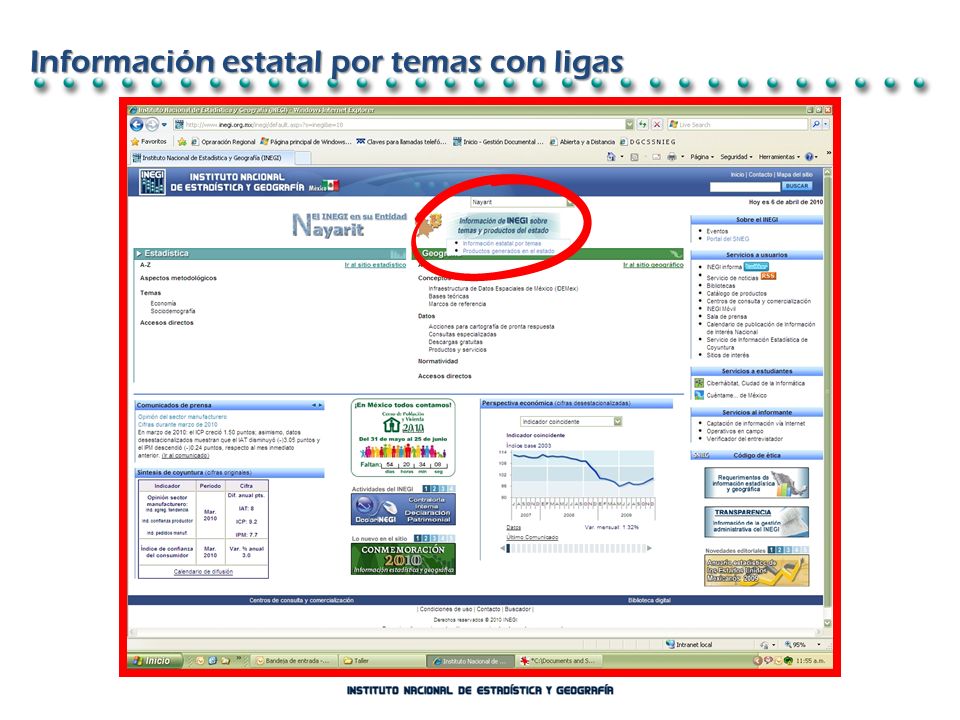Open the recent pages dropdown arrow
The height and width of the screenshot is (720, 960).
point(164,125)
